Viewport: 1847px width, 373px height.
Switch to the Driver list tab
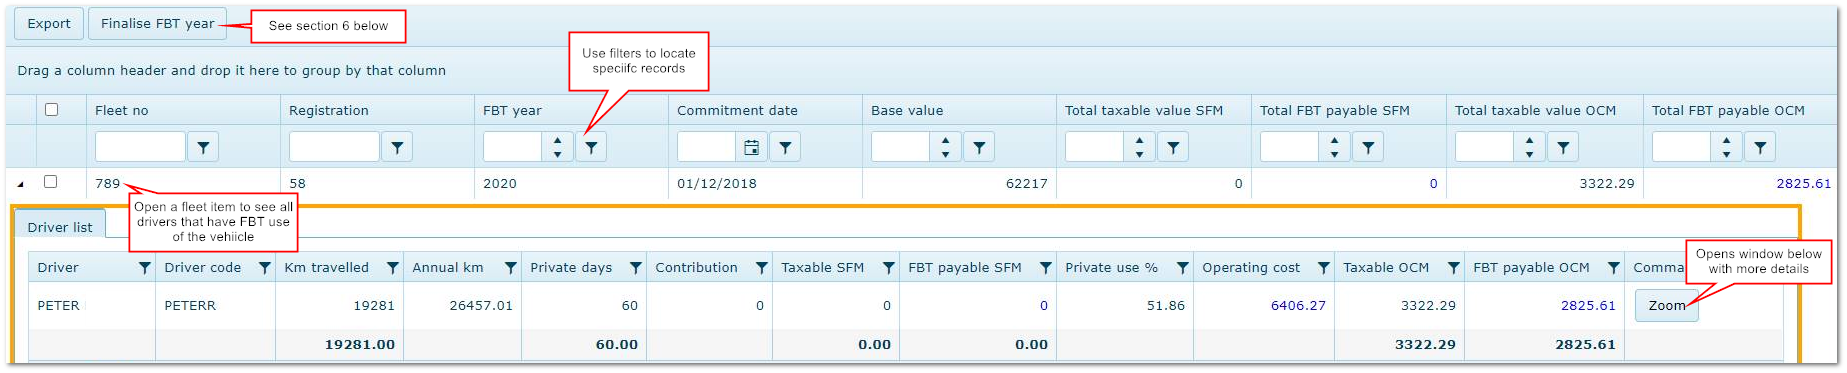tap(60, 227)
